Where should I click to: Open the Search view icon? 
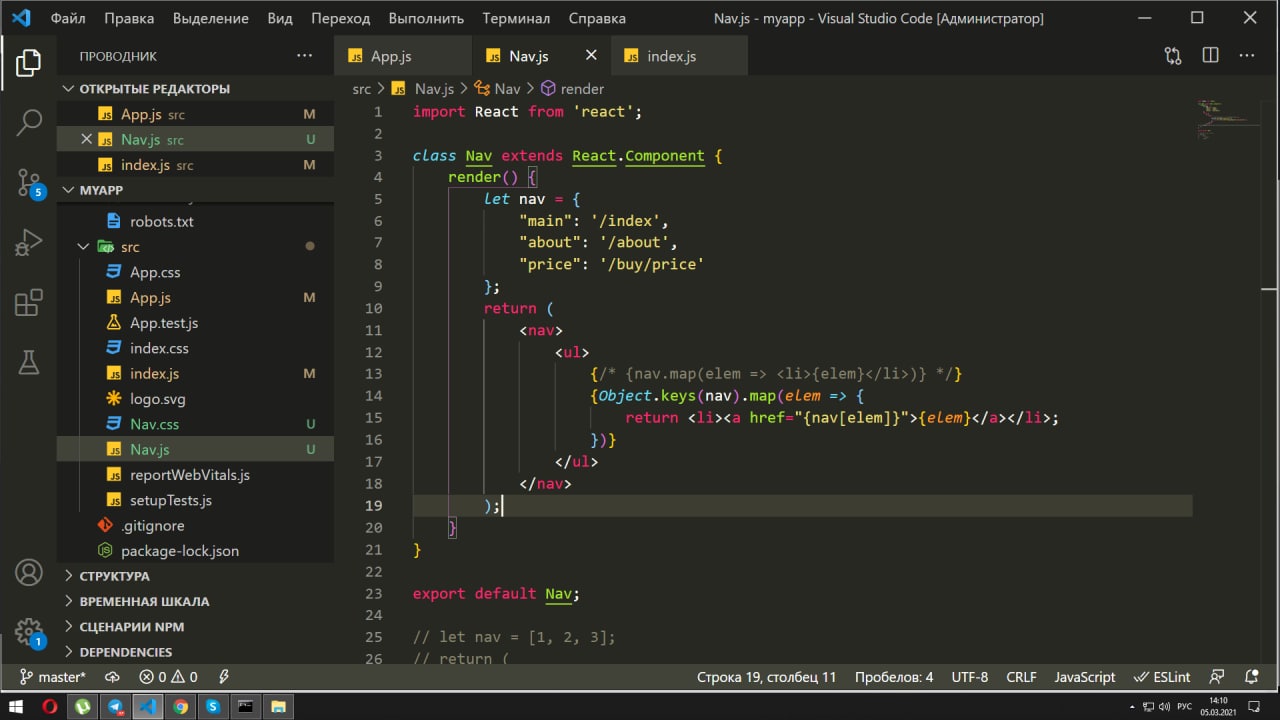click(x=29, y=123)
